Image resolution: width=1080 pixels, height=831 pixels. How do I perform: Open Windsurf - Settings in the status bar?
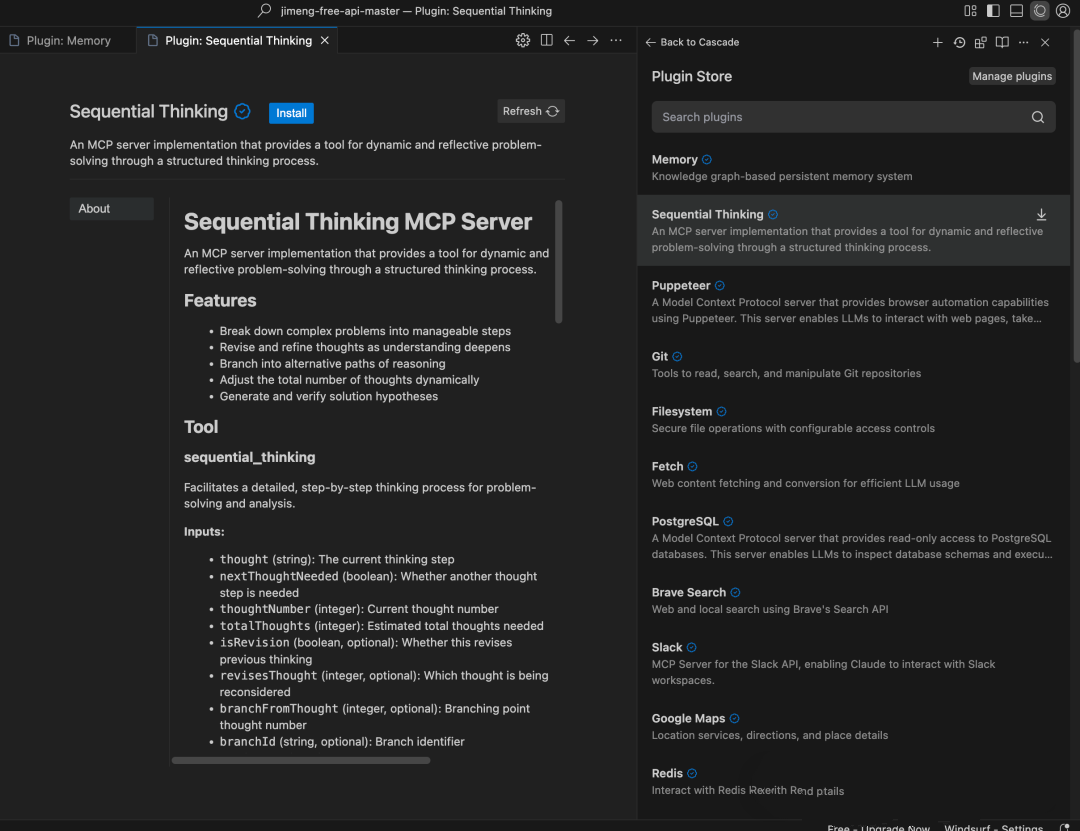click(993, 827)
